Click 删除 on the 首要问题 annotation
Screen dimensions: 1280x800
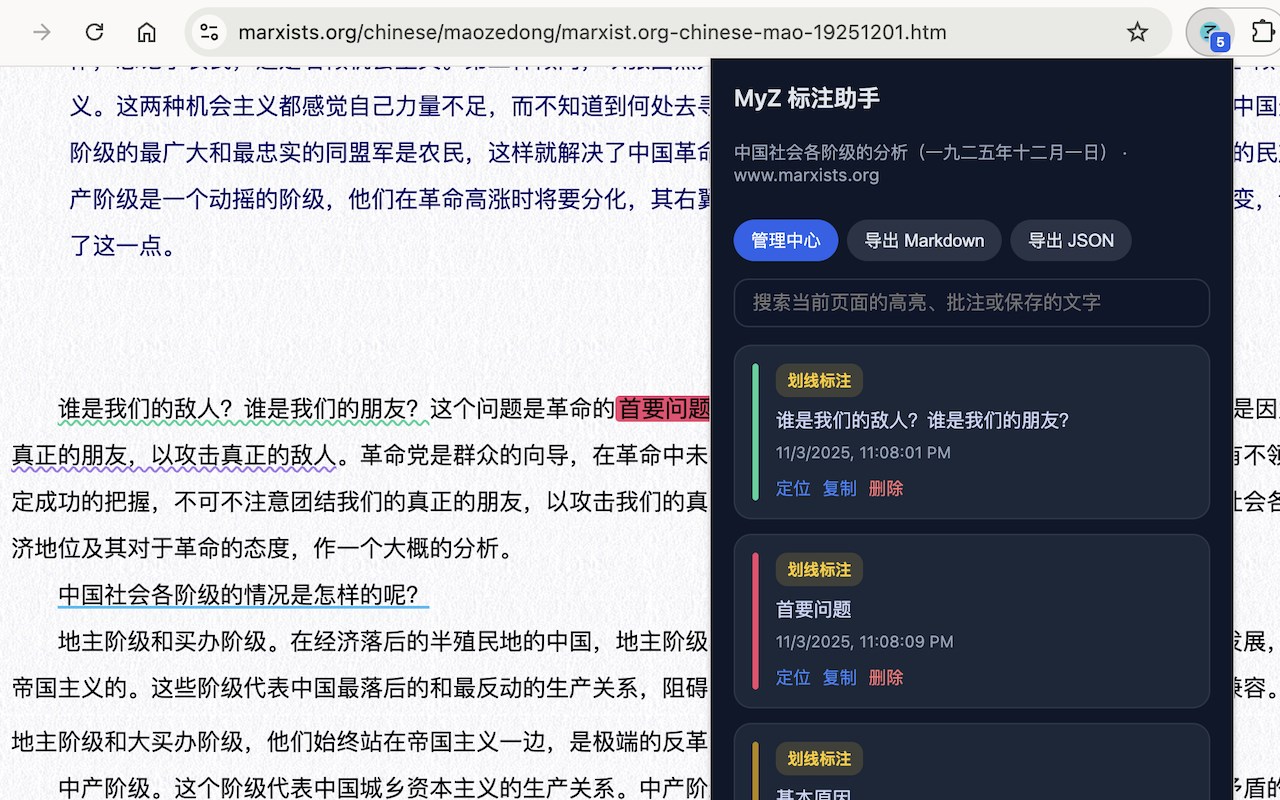tap(886, 677)
